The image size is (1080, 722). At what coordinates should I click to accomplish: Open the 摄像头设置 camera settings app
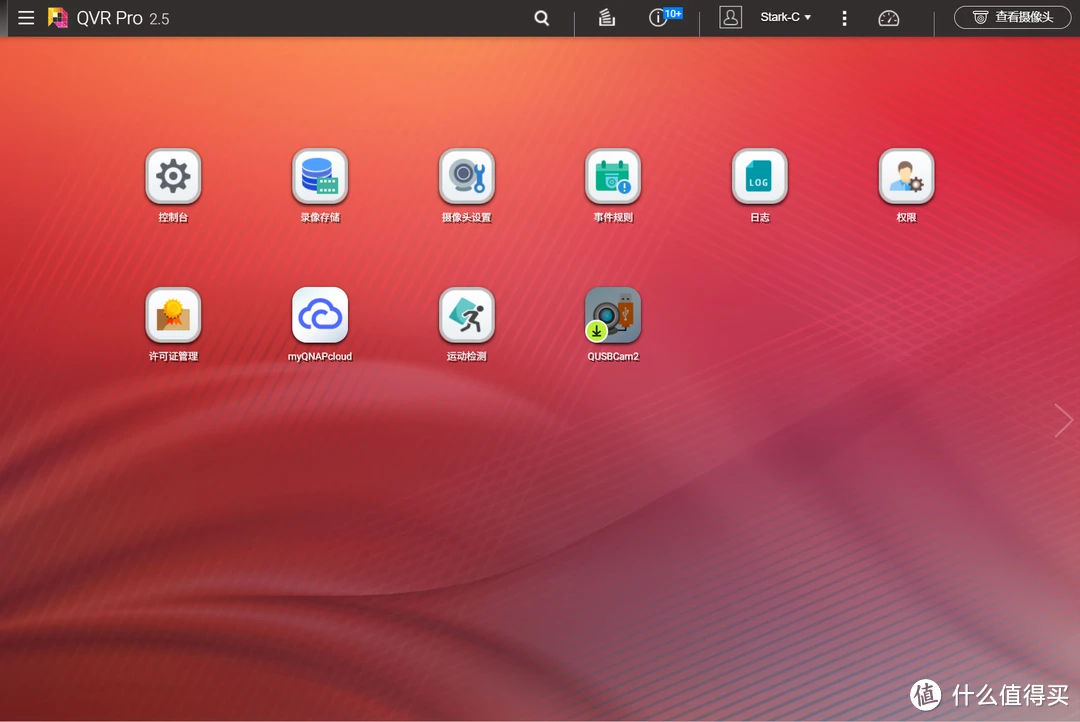466,176
